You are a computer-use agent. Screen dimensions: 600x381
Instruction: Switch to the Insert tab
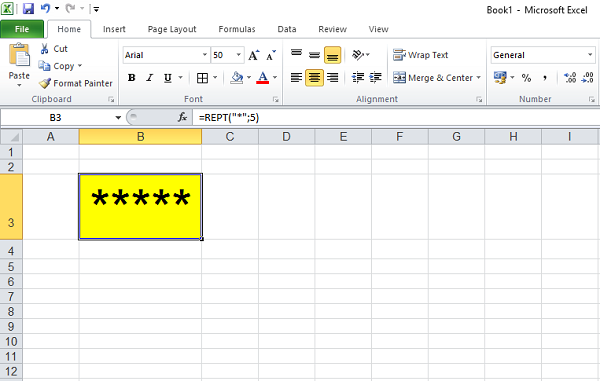pyautogui.click(x=114, y=29)
